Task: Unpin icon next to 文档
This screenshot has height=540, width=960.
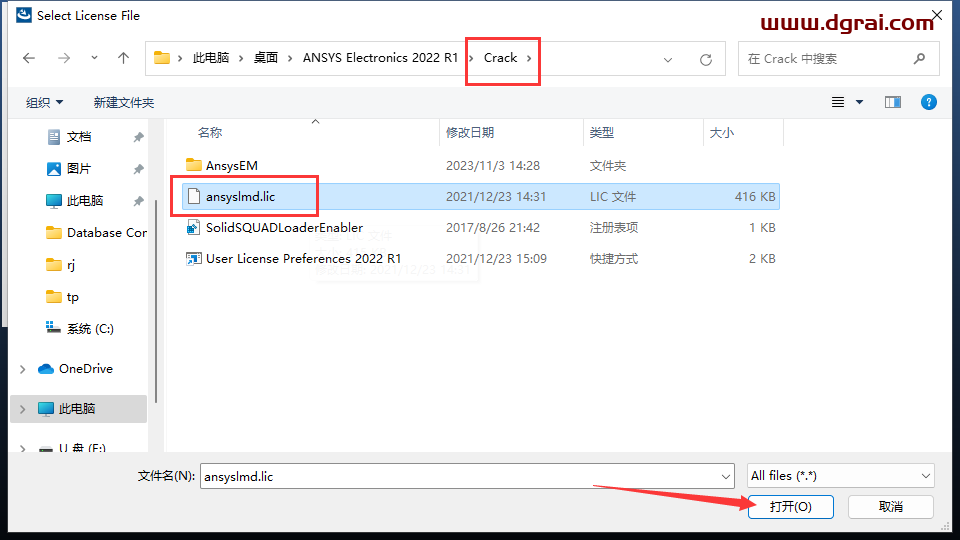Action: pos(138,137)
